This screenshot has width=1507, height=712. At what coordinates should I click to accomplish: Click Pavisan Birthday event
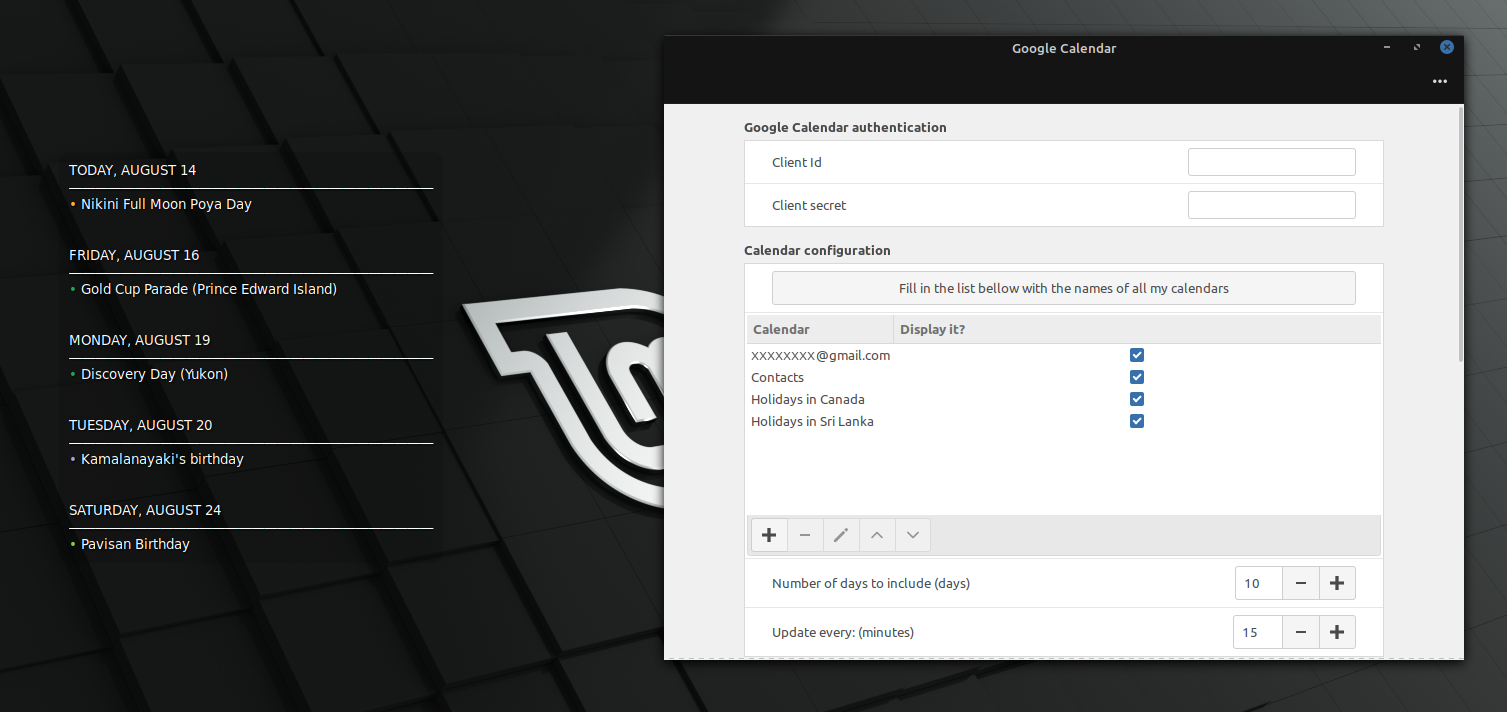point(135,544)
